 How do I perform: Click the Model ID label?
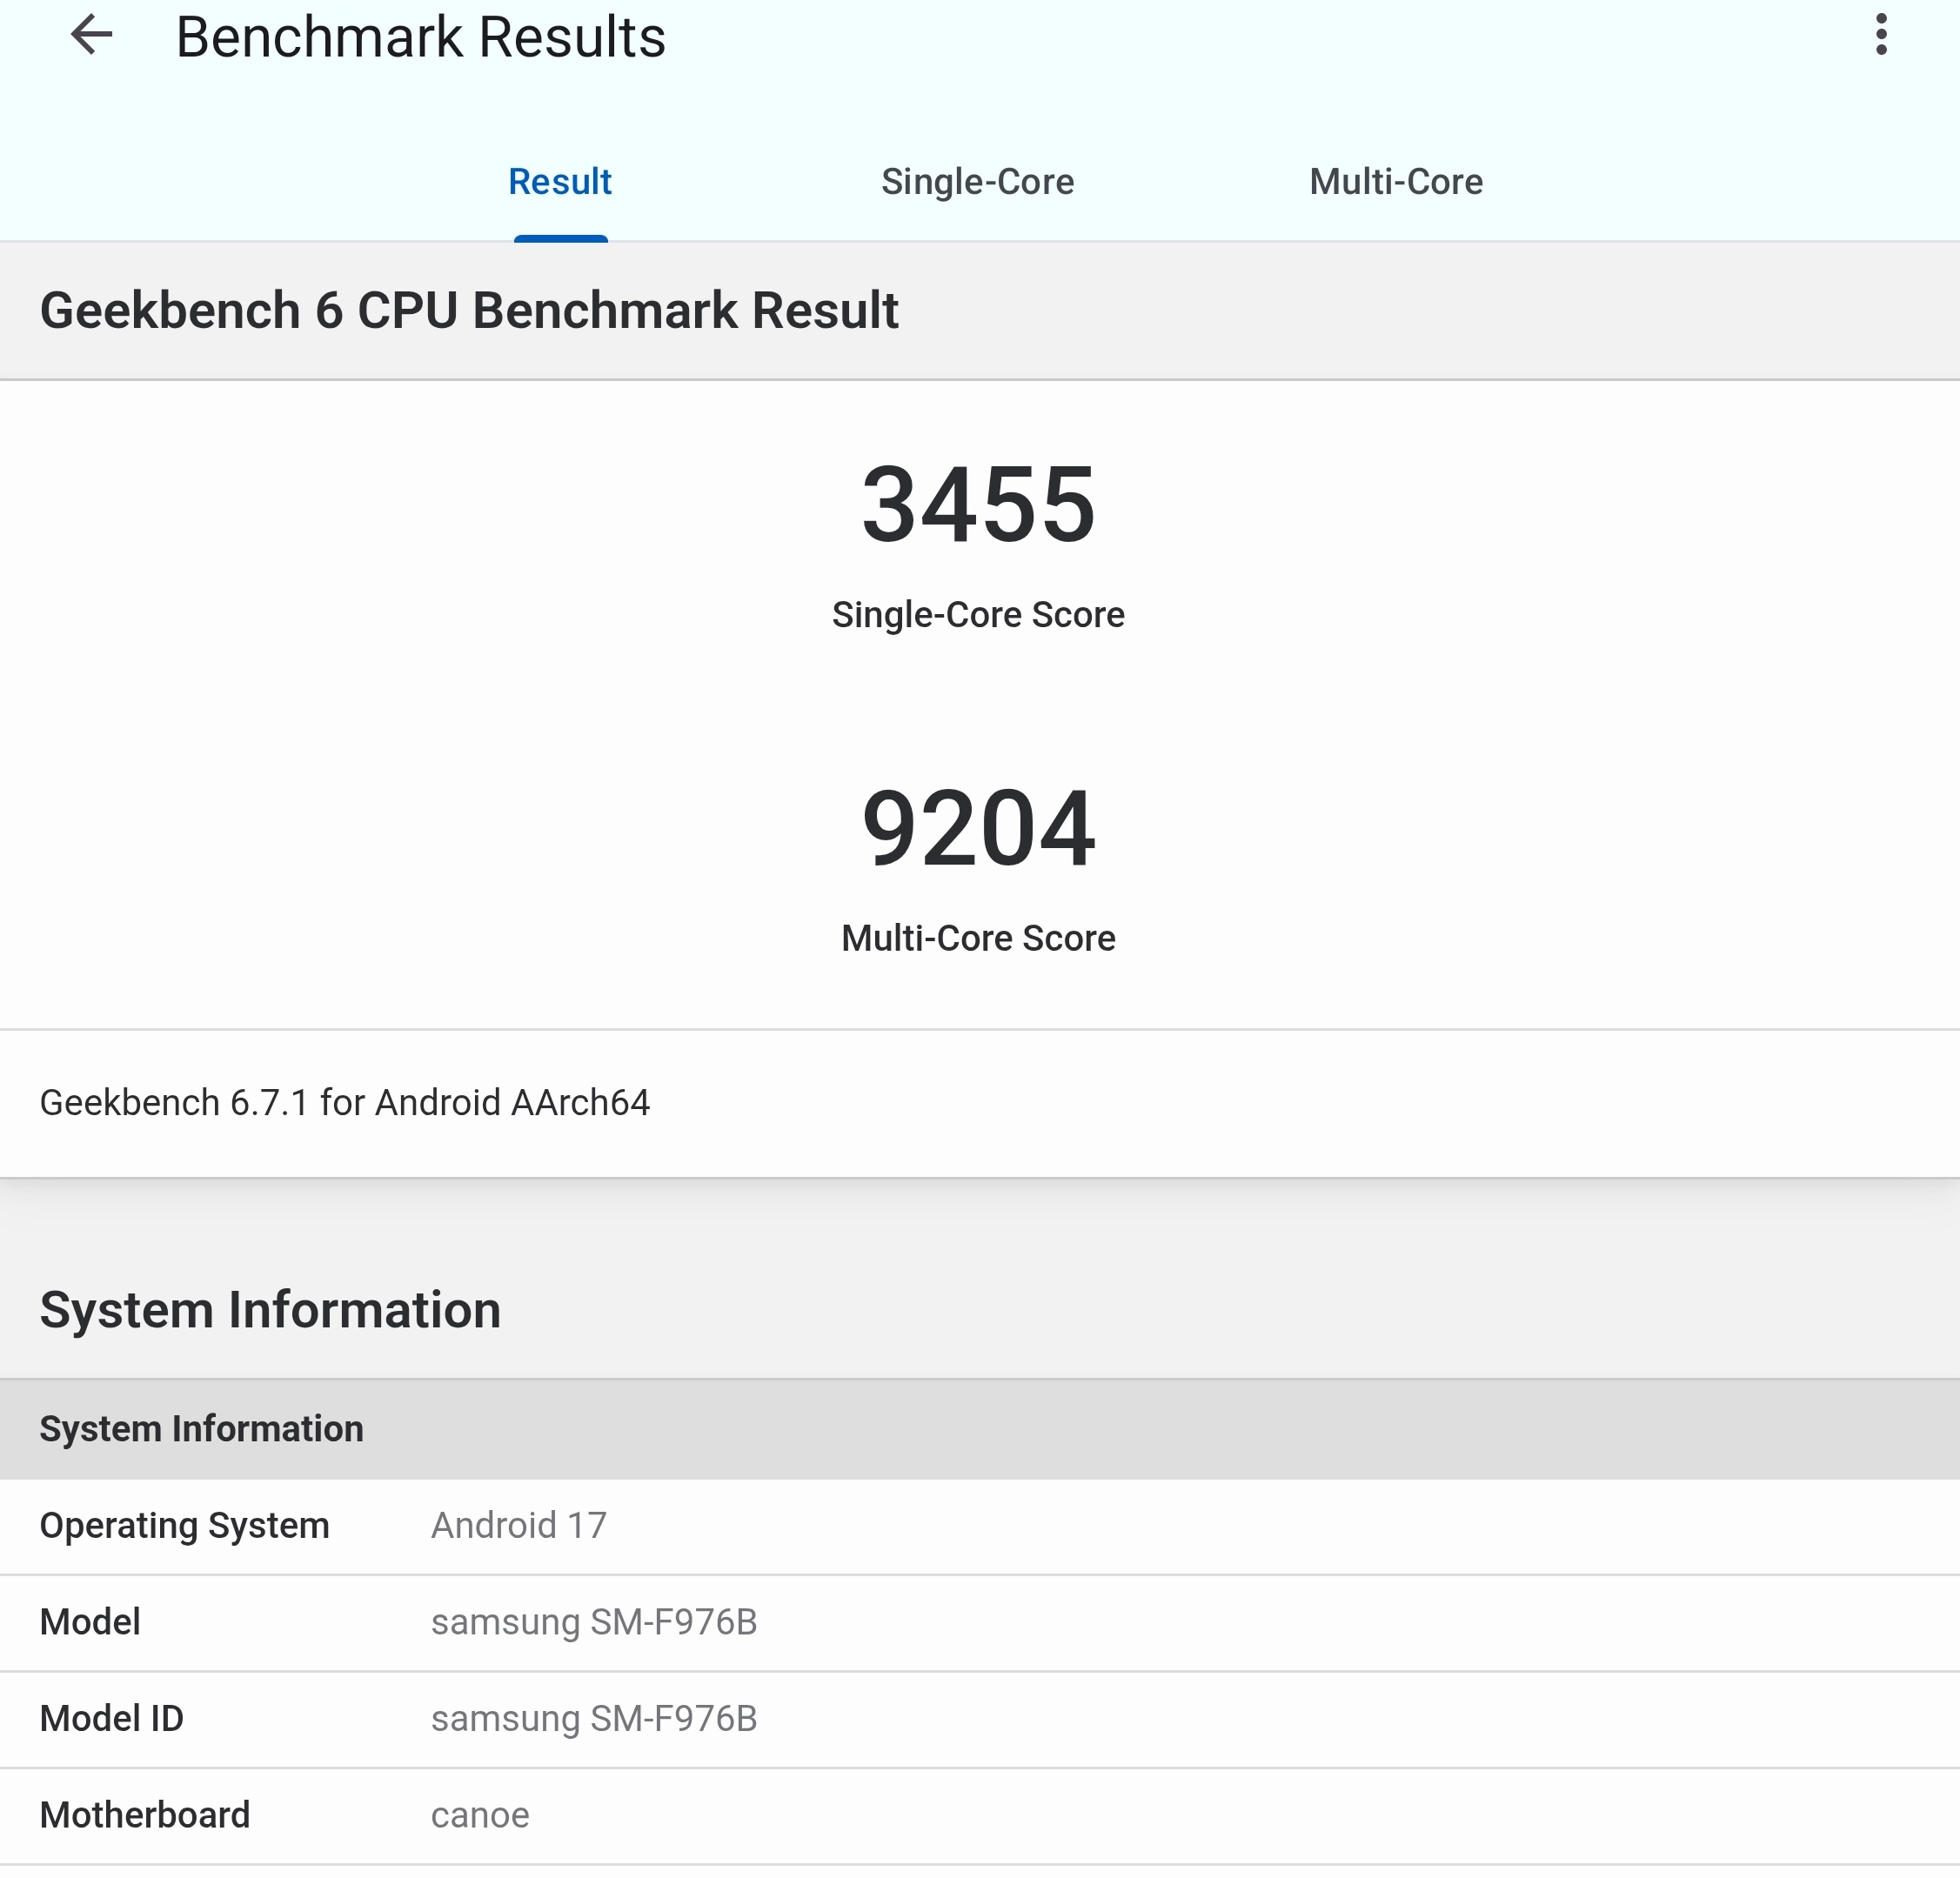click(112, 1718)
